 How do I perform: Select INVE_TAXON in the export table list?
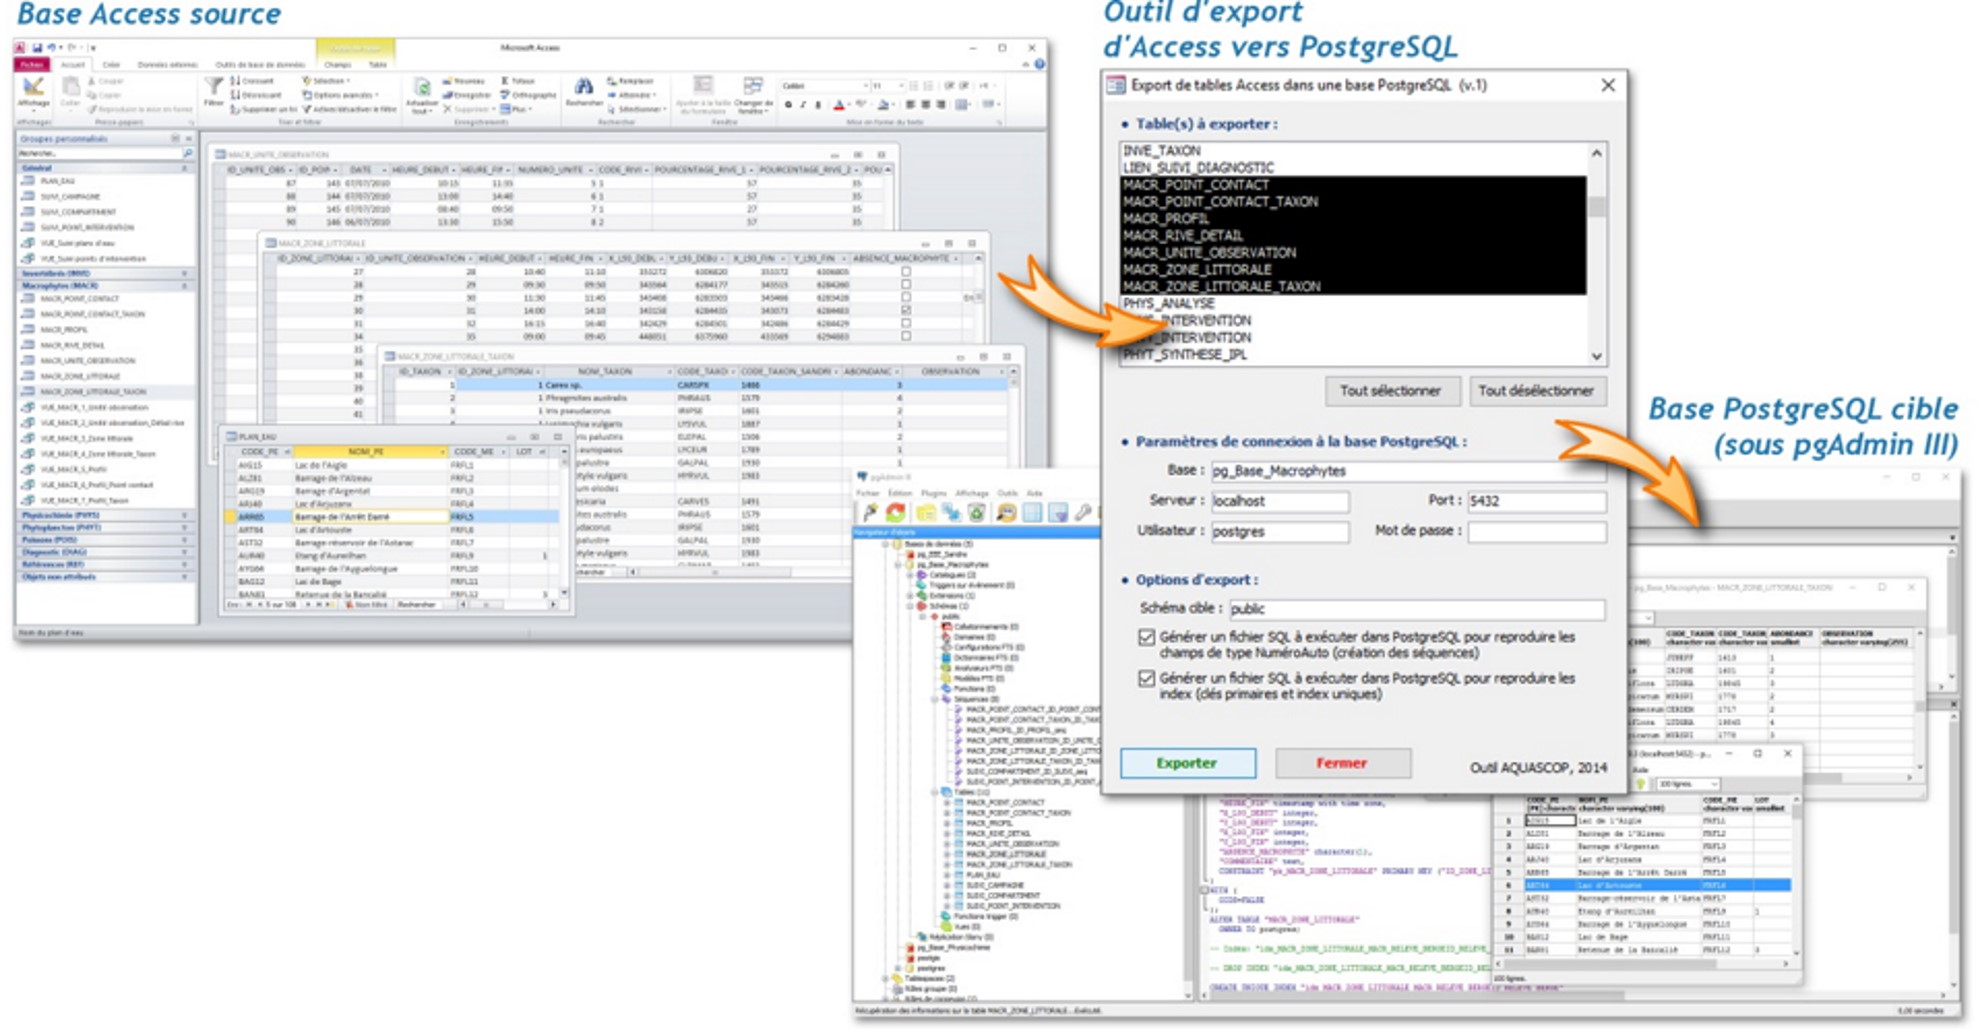(1352, 151)
